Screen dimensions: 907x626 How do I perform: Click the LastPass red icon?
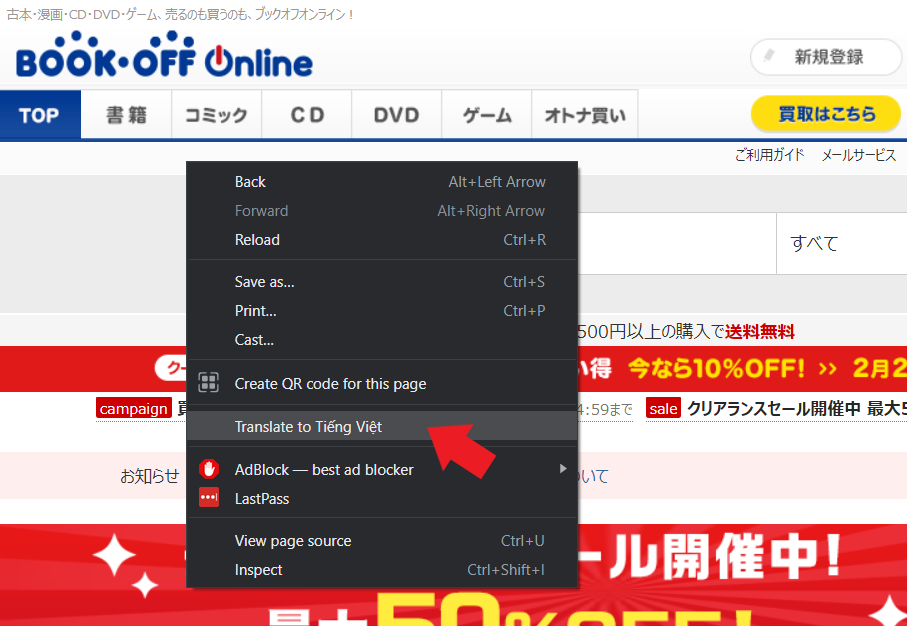(x=209, y=498)
